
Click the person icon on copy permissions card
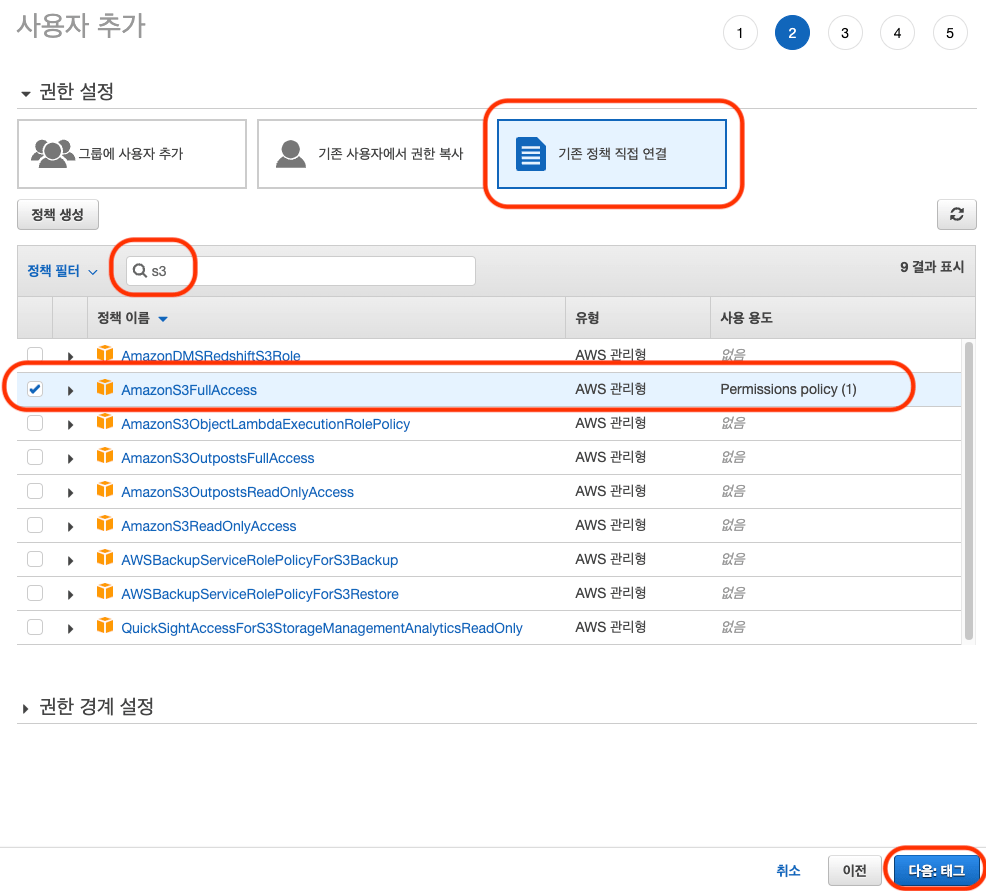pyautogui.click(x=291, y=153)
